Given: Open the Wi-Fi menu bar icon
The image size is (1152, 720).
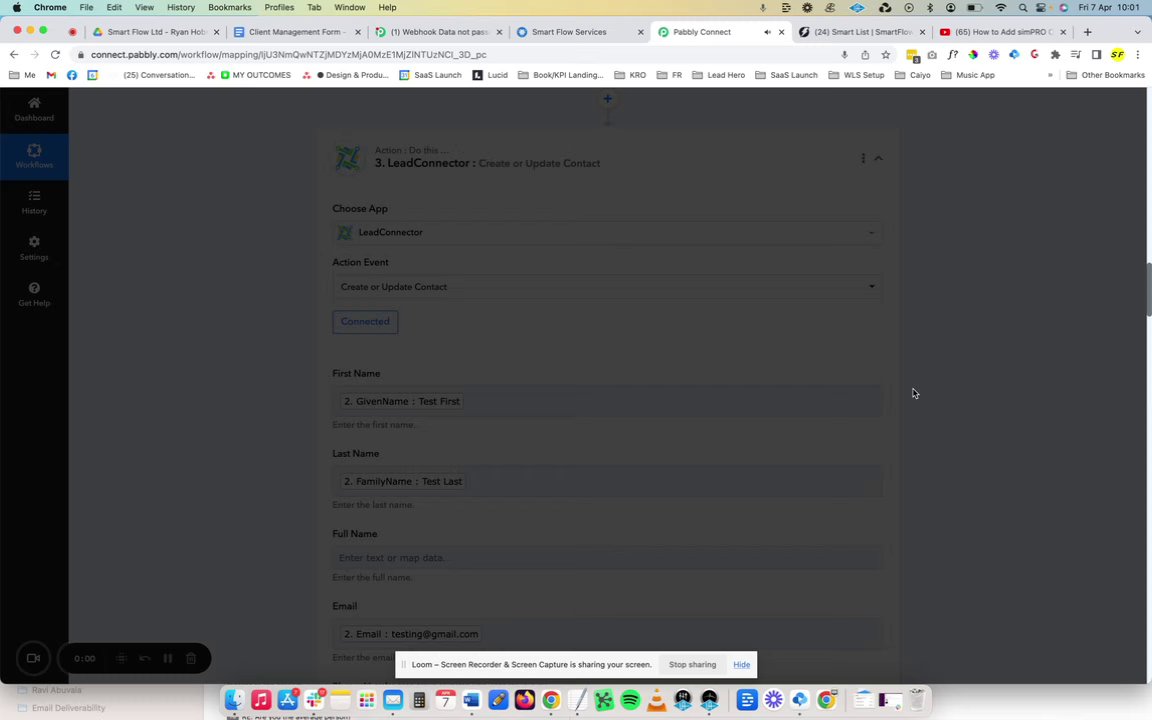Looking at the screenshot, I should tap(1001, 7).
